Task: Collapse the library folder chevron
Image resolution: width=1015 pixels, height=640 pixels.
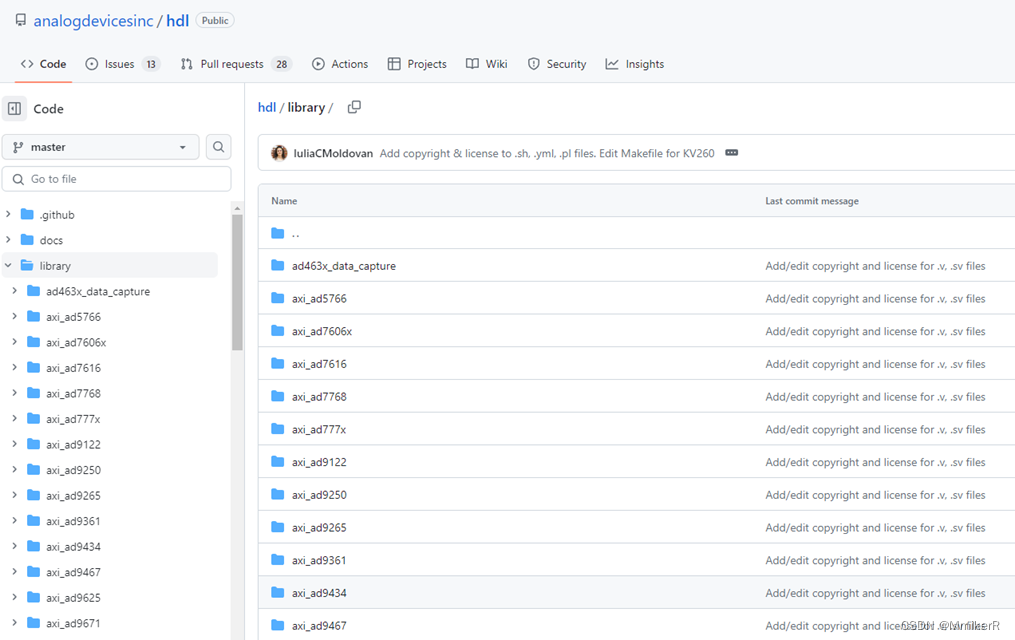Action: point(8,265)
